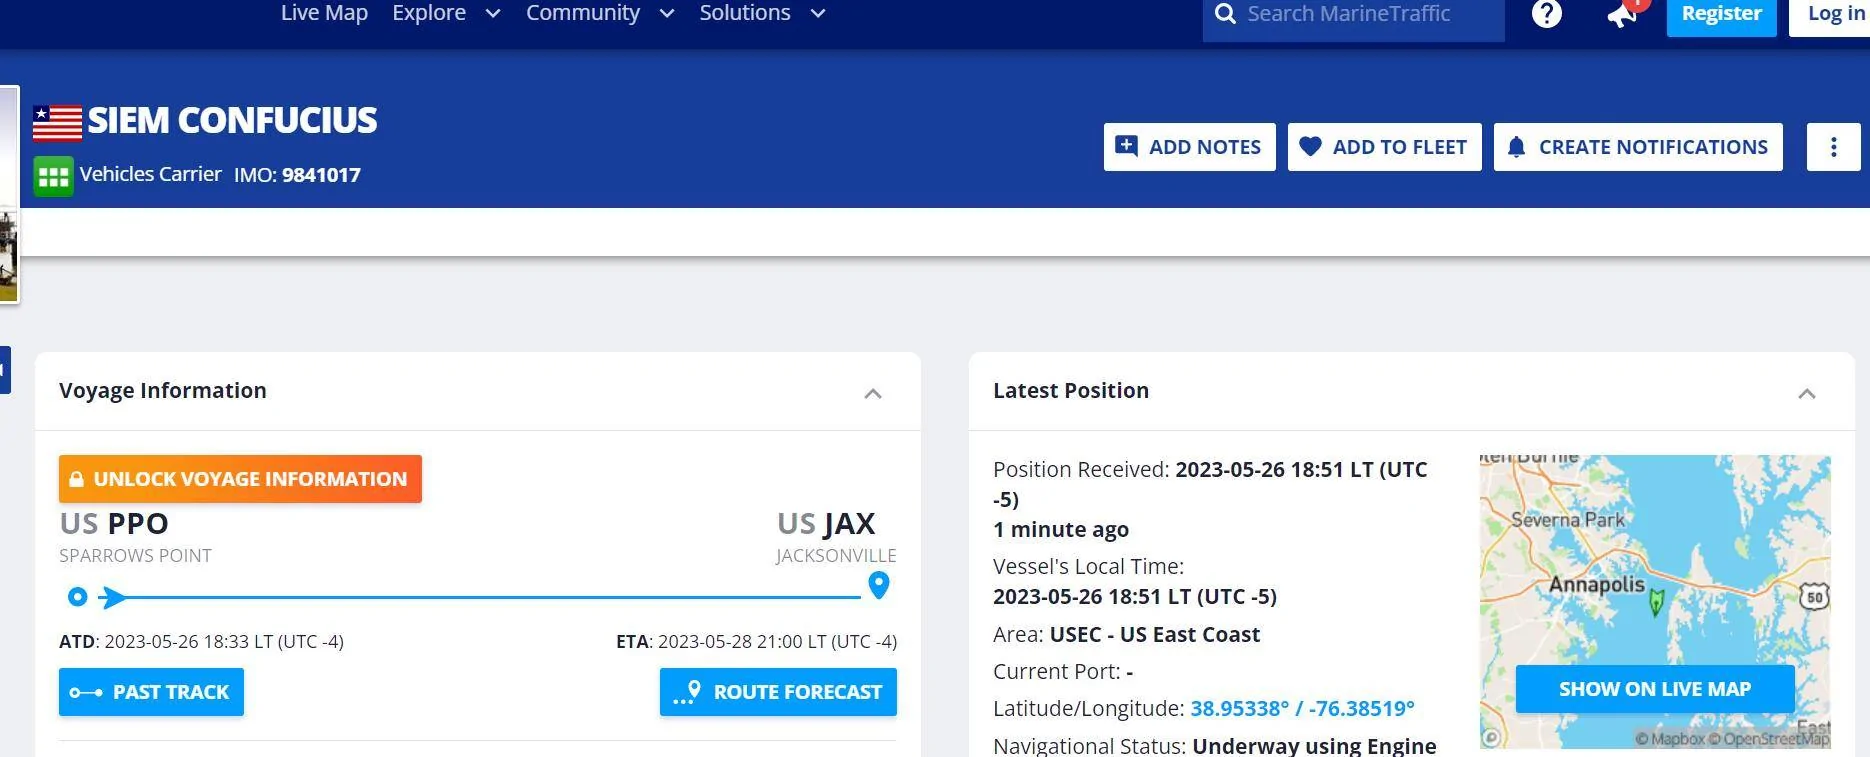Image resolution: width=1870 pixels, height=757 pixels.
Task: Open the three-dot more options menu
Action: (x=1833, y=147)
